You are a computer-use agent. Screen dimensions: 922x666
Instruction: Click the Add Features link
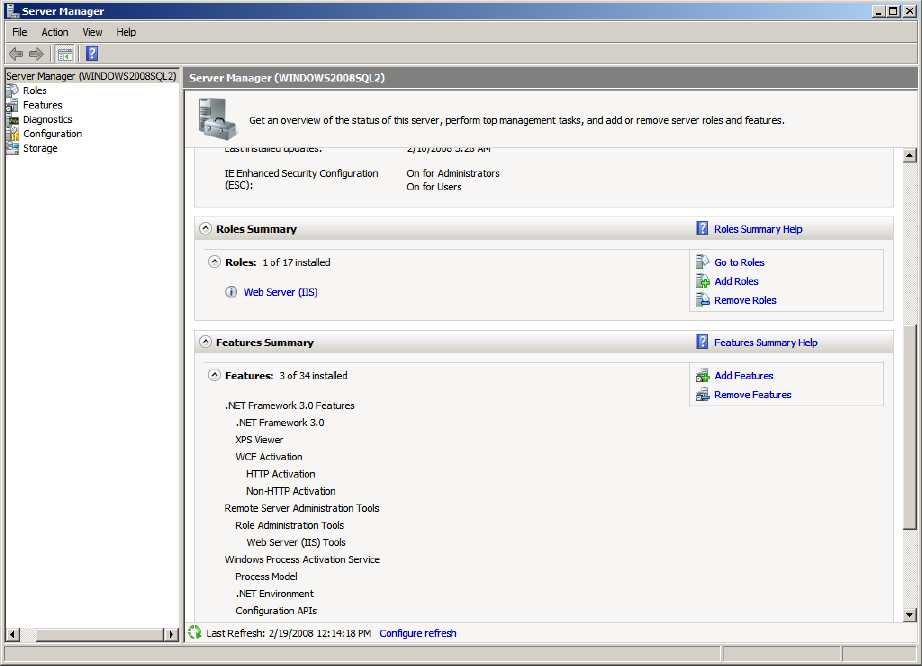[744, 376]
